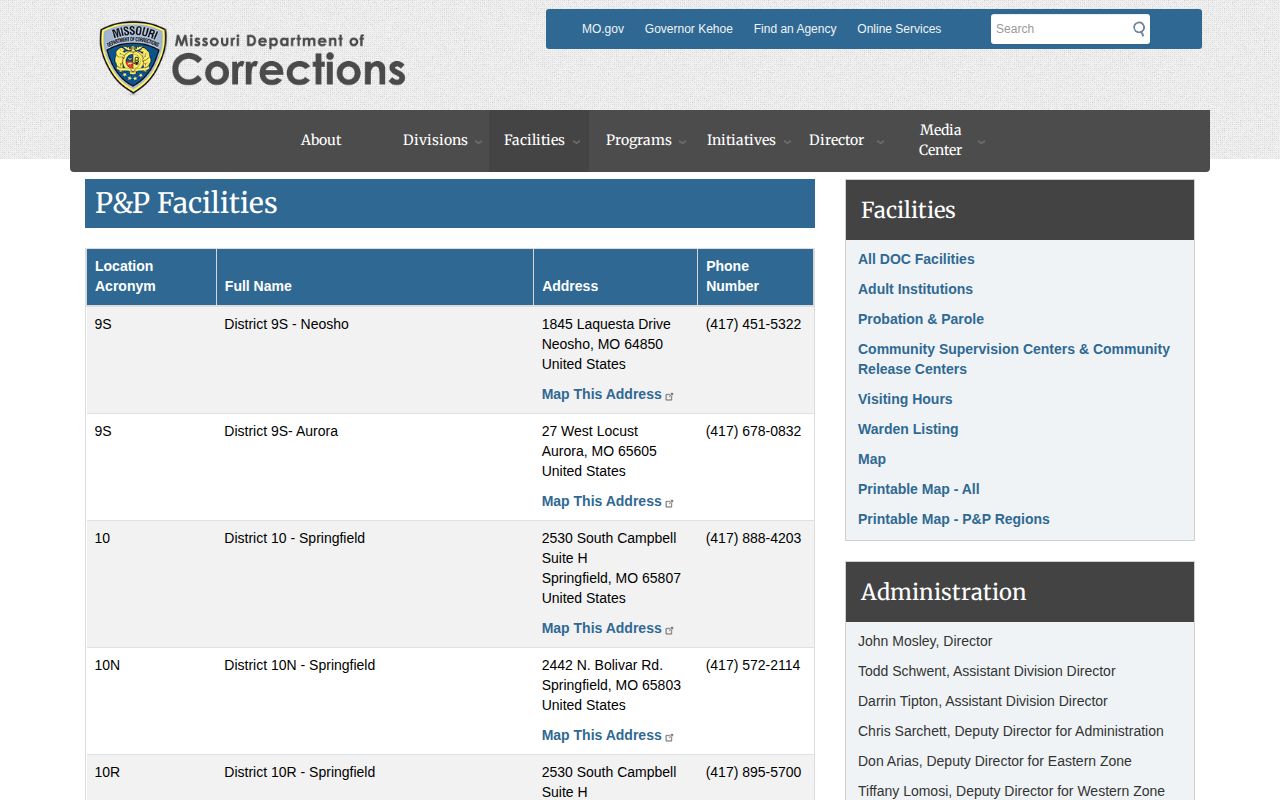The image size is (1280, 800).
Task: Open Probation & Parole sidebar link
Action: coord(921,319)
